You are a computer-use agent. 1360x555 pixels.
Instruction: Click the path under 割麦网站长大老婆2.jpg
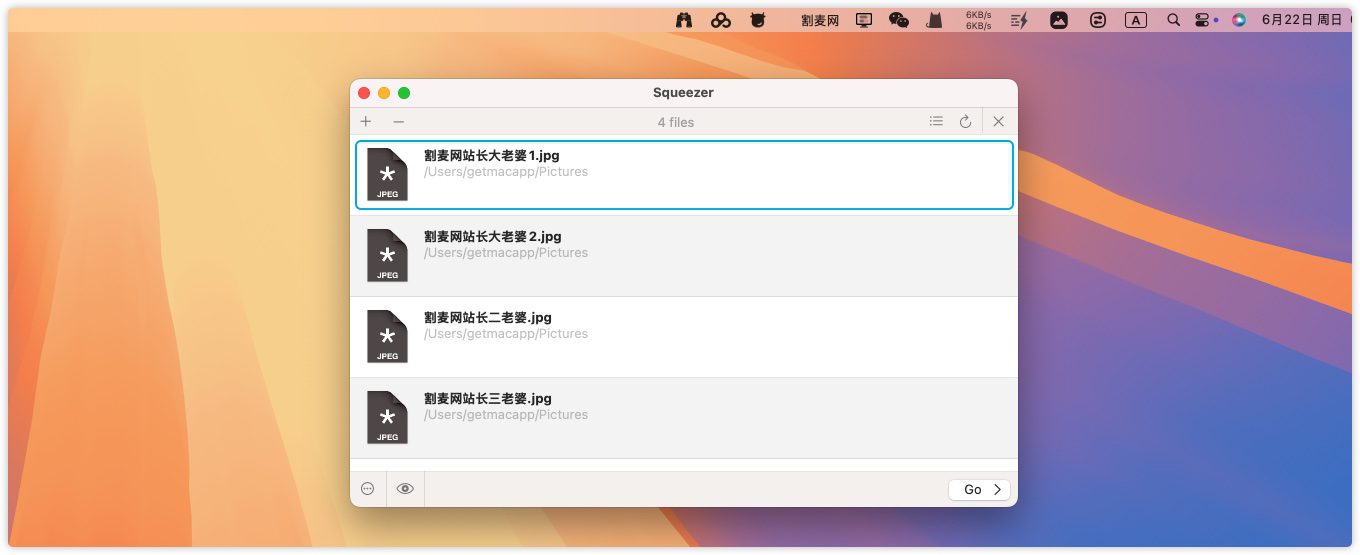point(506,253)
